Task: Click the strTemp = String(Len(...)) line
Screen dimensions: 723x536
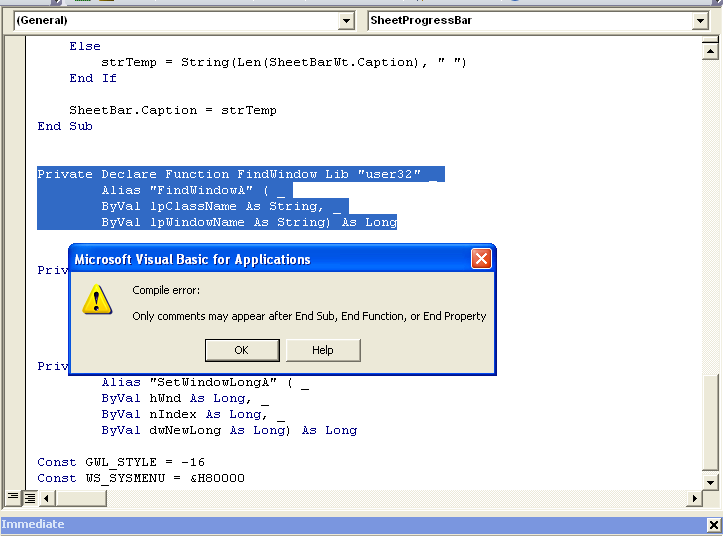Action: coord(284,62)
